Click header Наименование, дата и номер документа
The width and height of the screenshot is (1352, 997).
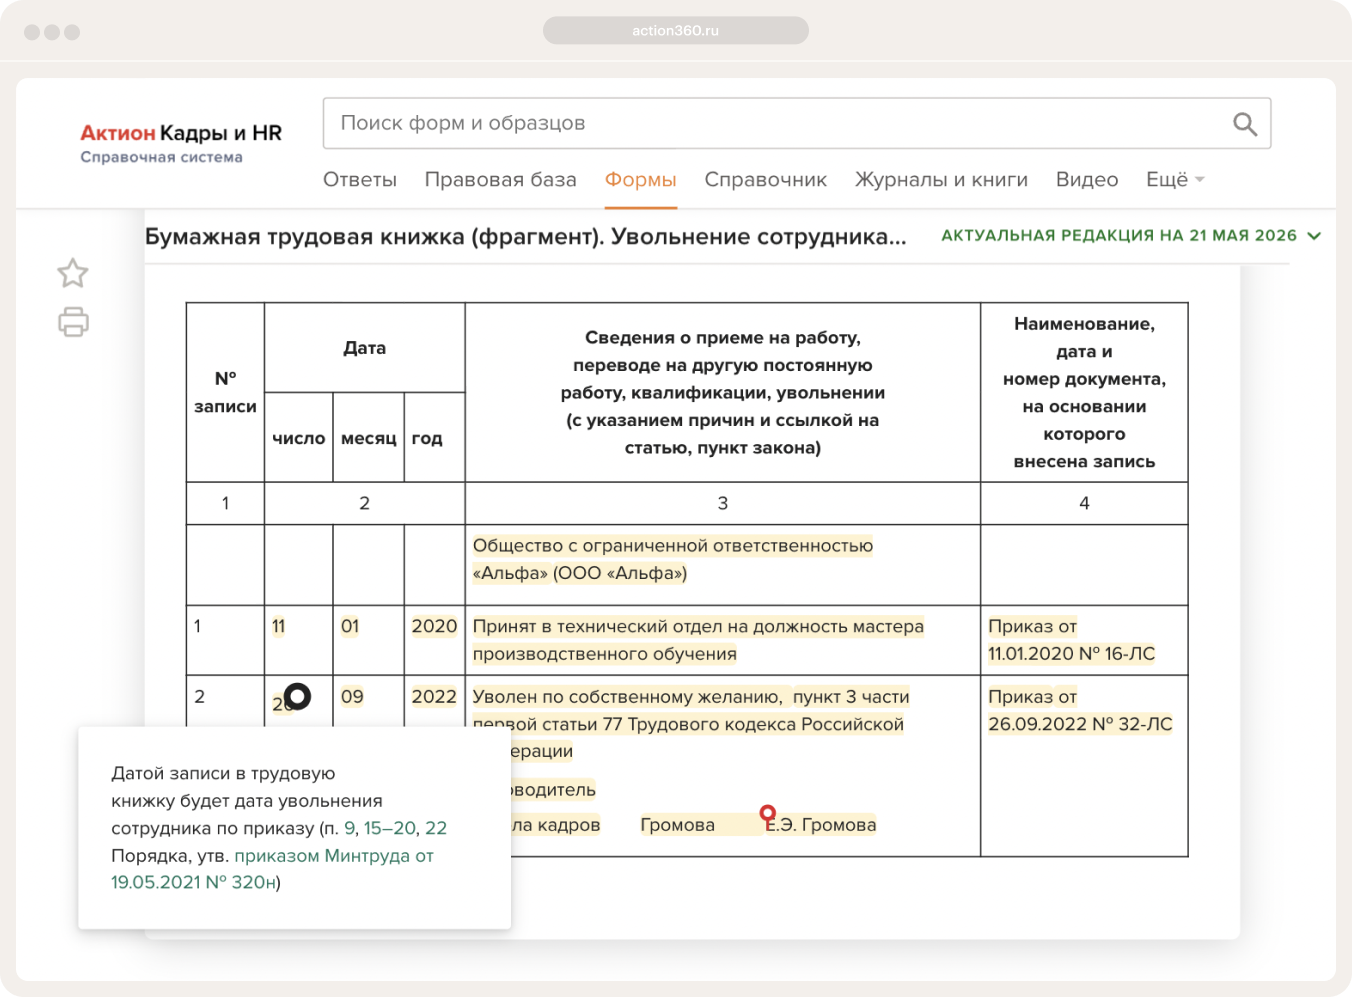(1085, 393)
